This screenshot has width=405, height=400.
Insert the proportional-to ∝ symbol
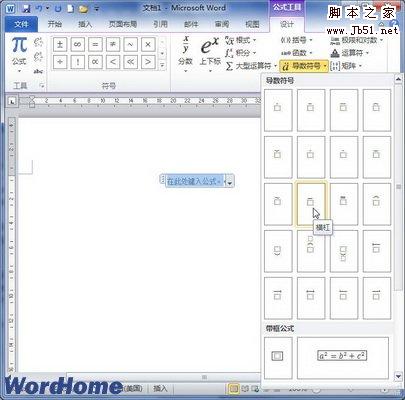(95, 62)
